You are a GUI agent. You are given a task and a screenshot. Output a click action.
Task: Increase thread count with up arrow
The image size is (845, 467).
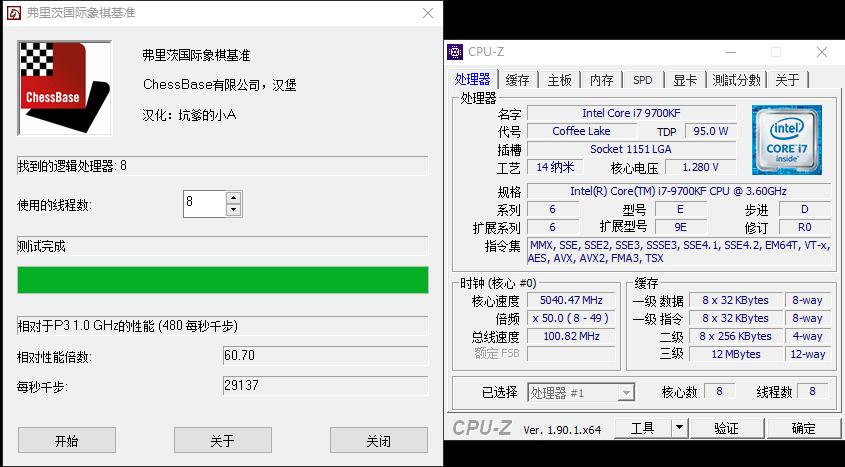(x=233, y=197)
